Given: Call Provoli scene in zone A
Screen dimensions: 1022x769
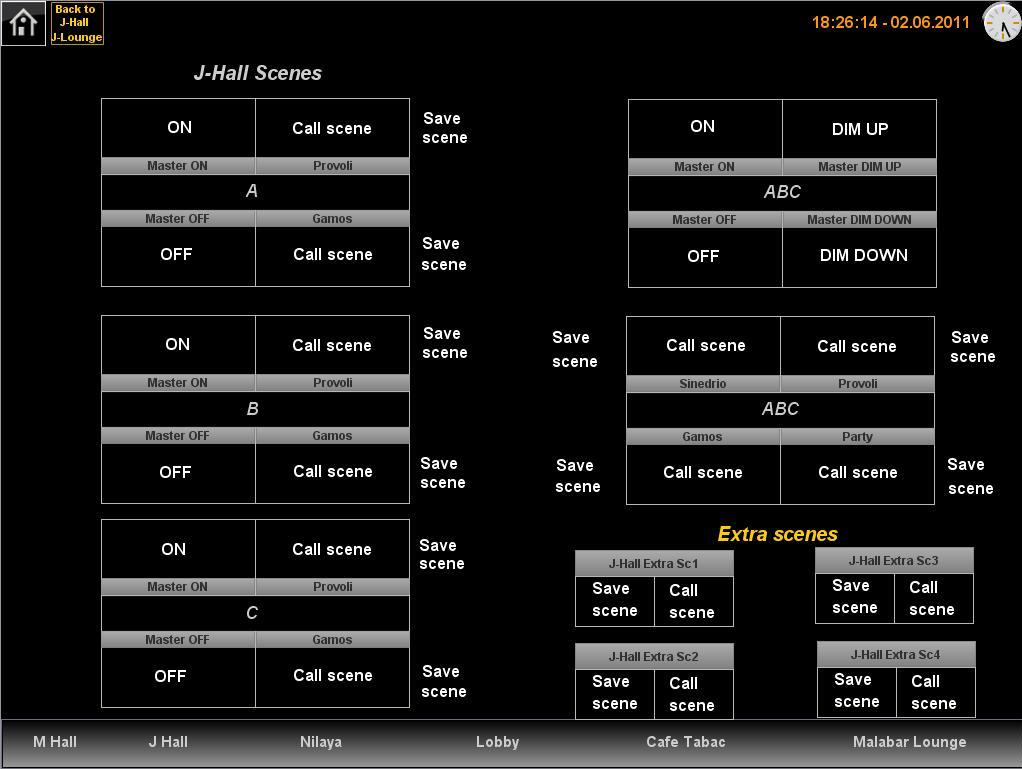Looking at the screenshot, I should pos(332,128).
